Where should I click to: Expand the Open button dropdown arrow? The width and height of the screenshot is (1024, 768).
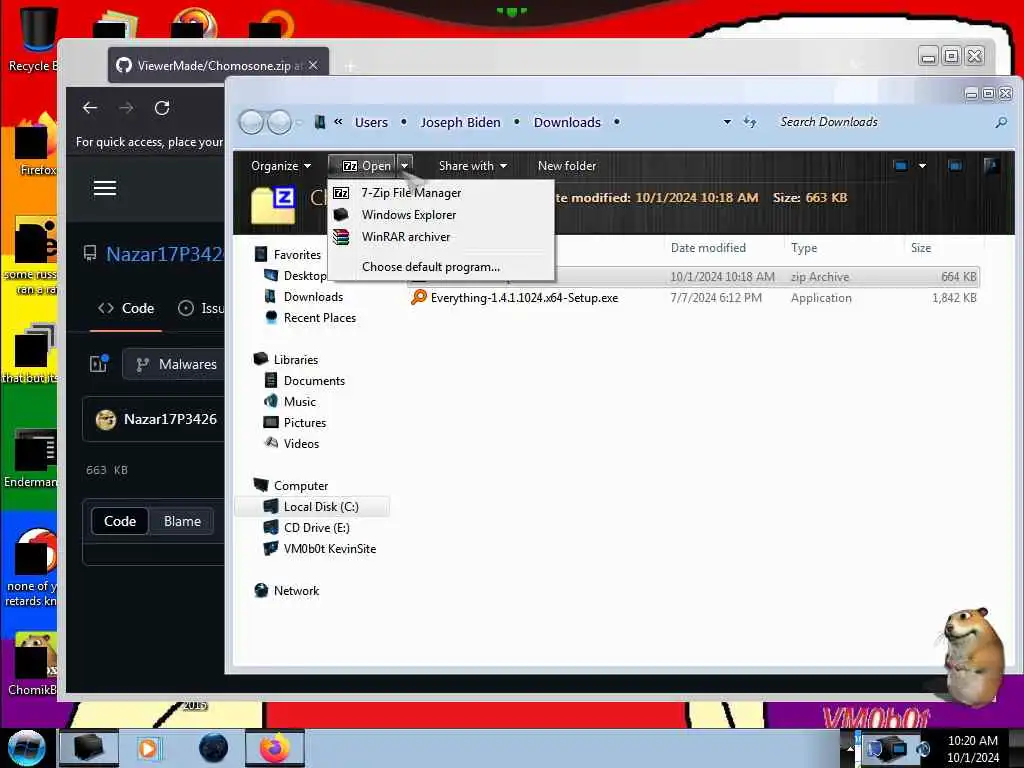[x=405, y=166]
